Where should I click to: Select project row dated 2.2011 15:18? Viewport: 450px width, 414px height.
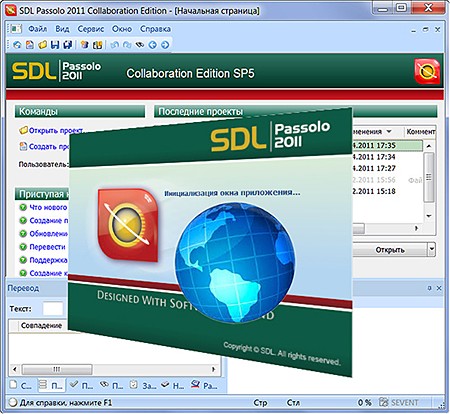[387, 191]
